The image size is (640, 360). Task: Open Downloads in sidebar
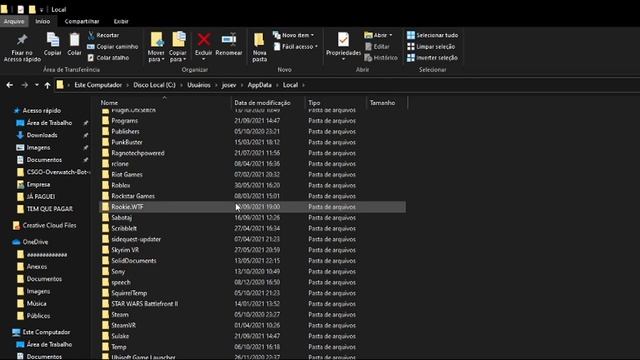pyautogui.click(x=42, y=135)
